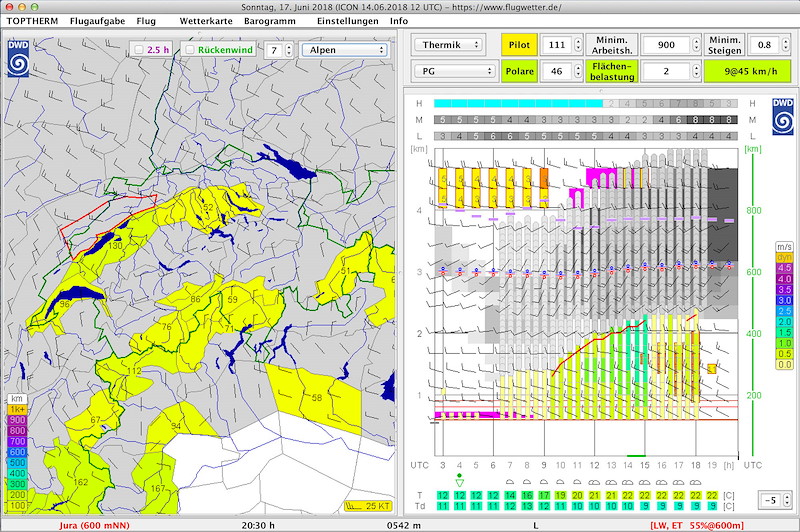
Task: Open the TOPTHERM menu
Action: pos(32,21)
